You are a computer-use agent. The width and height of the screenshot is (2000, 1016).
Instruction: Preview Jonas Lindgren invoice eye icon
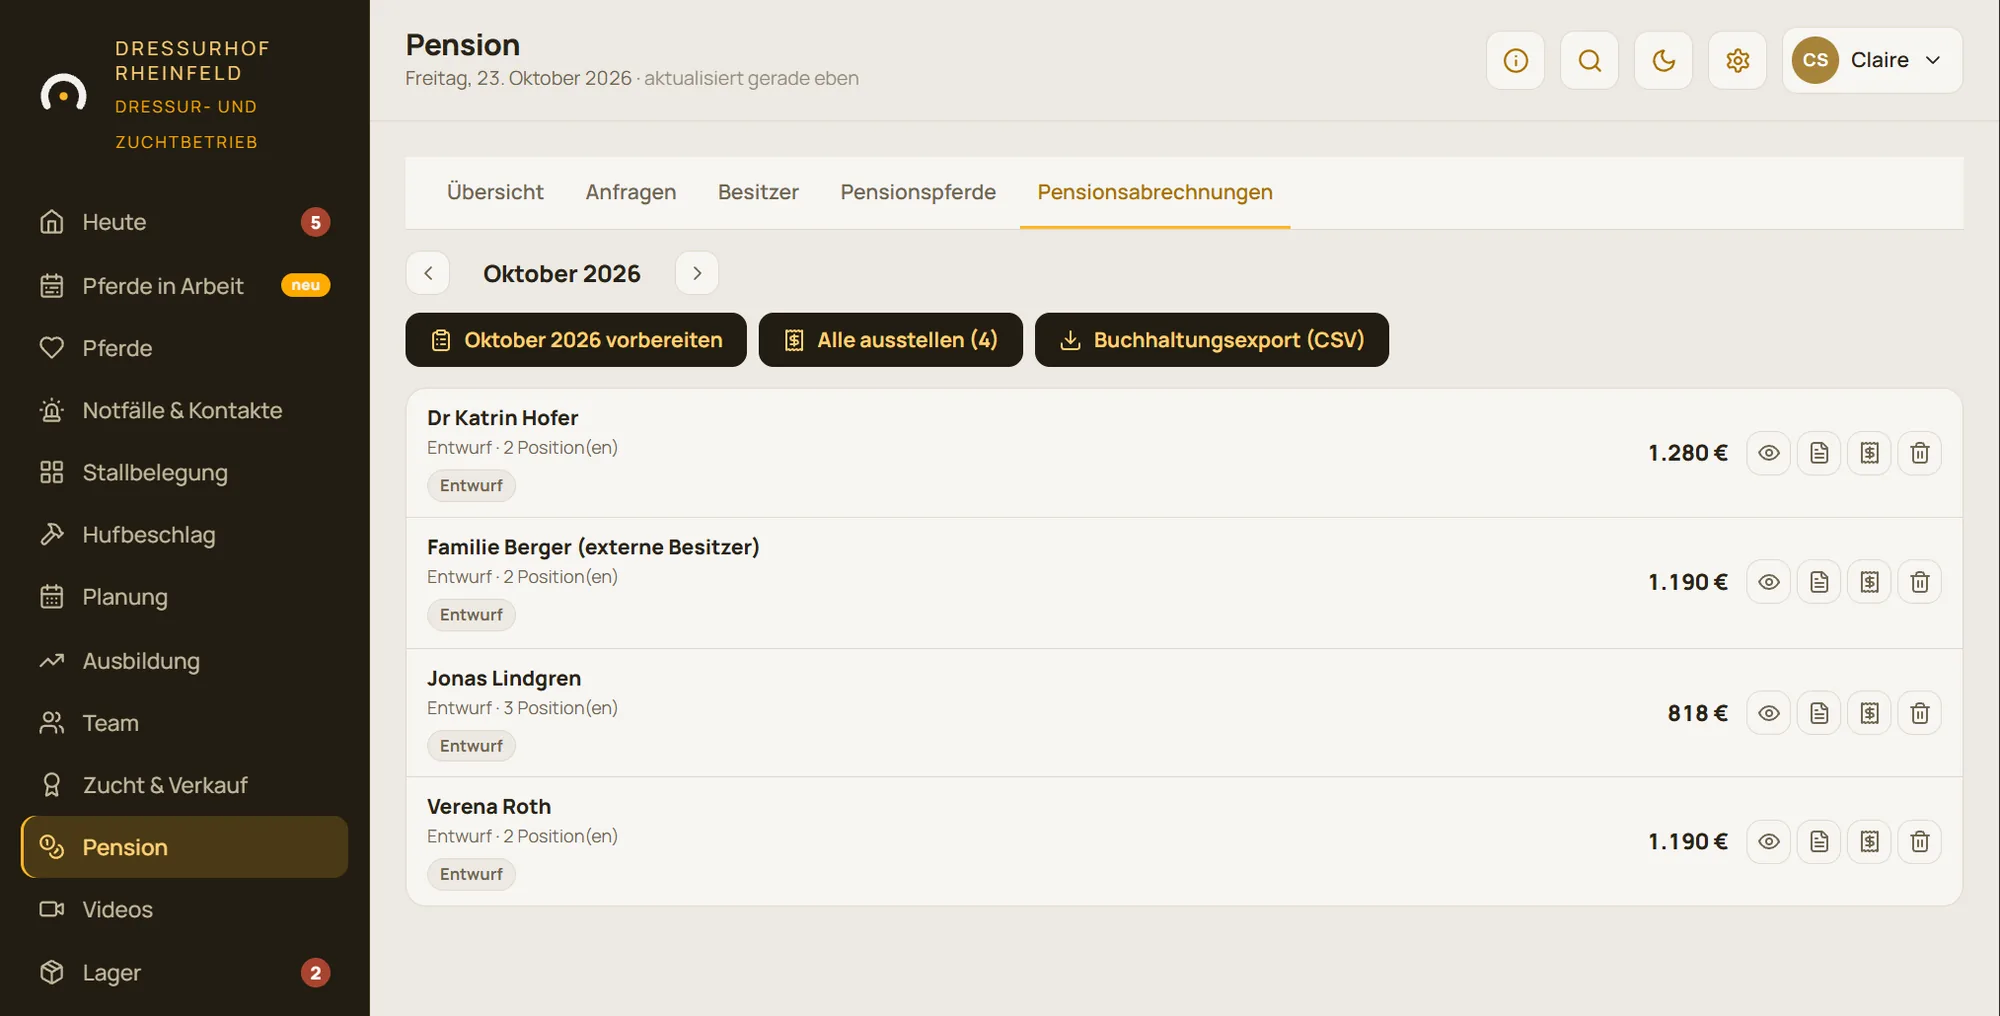1768,713
